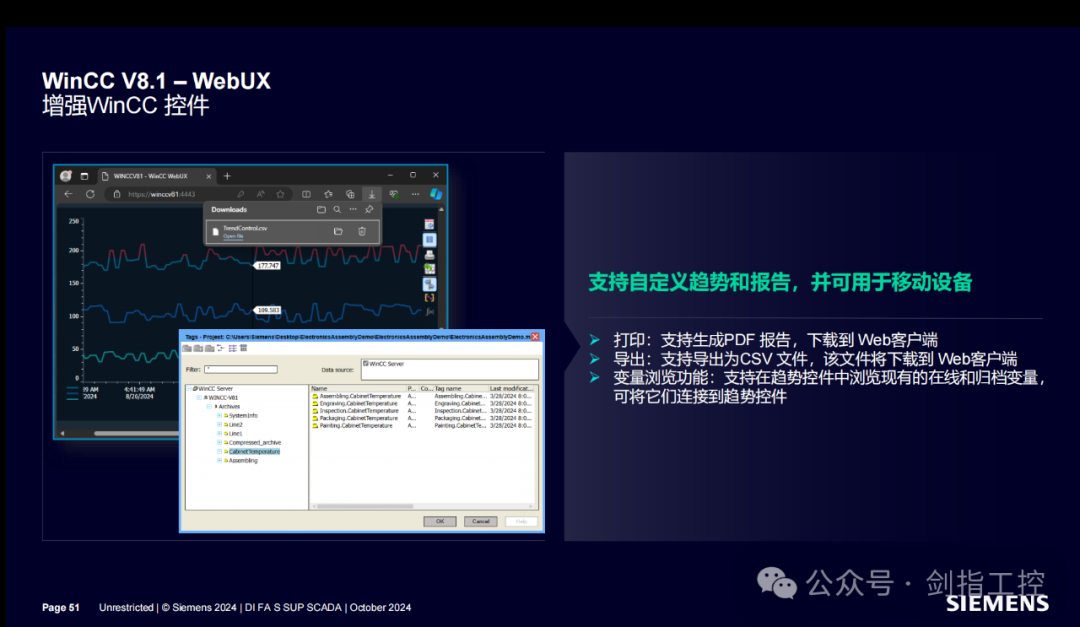Viewport: 1080px width, 627px height.
Task: Click inside the Filter input field
Action: [x=241, y=370]
